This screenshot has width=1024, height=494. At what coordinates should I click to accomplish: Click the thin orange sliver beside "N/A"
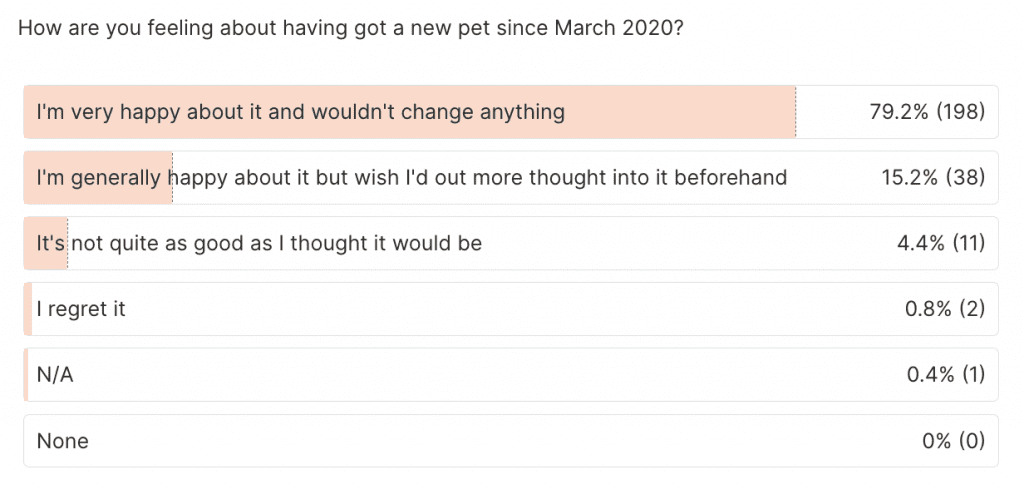click(x=26, y=375)
